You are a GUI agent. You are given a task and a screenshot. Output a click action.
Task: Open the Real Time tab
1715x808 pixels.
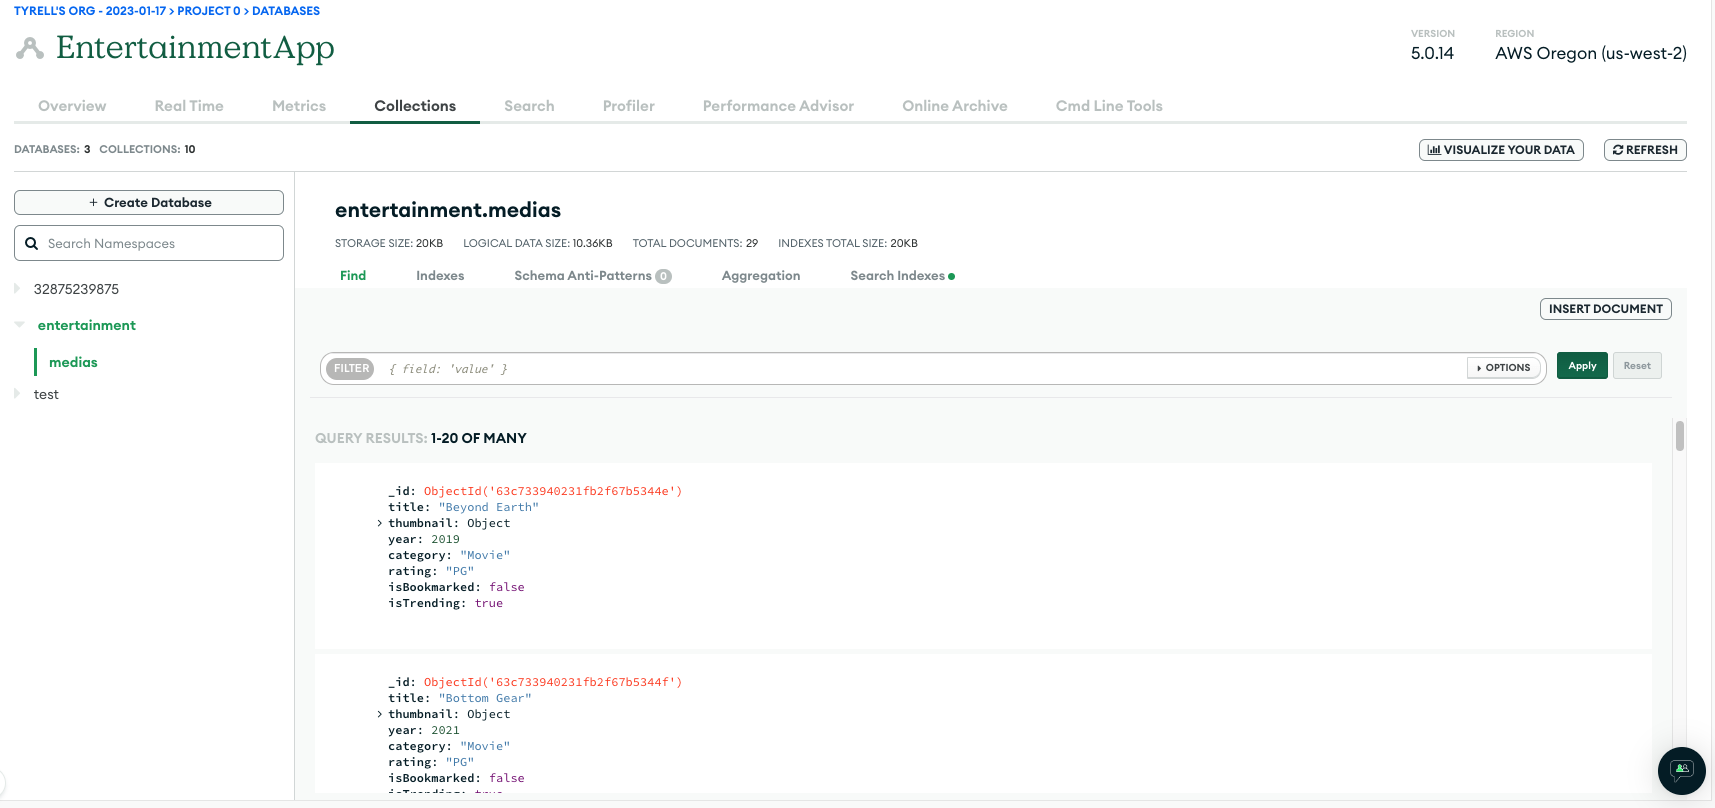189,106
